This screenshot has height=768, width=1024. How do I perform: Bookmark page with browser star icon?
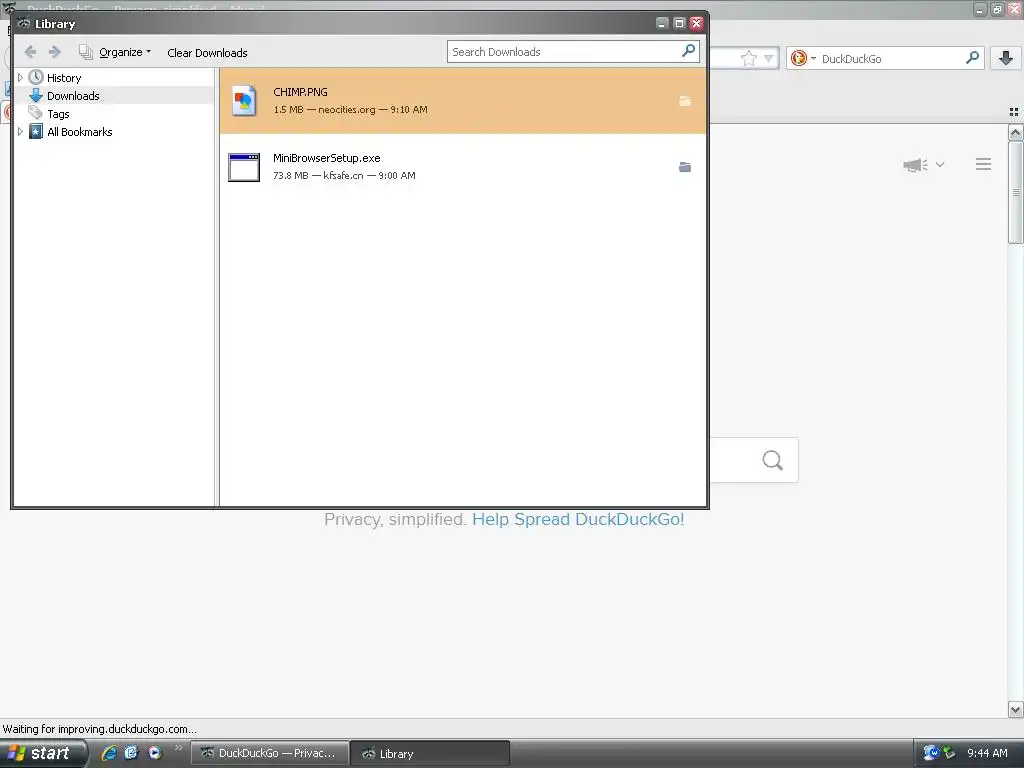(x=749, y=59)
